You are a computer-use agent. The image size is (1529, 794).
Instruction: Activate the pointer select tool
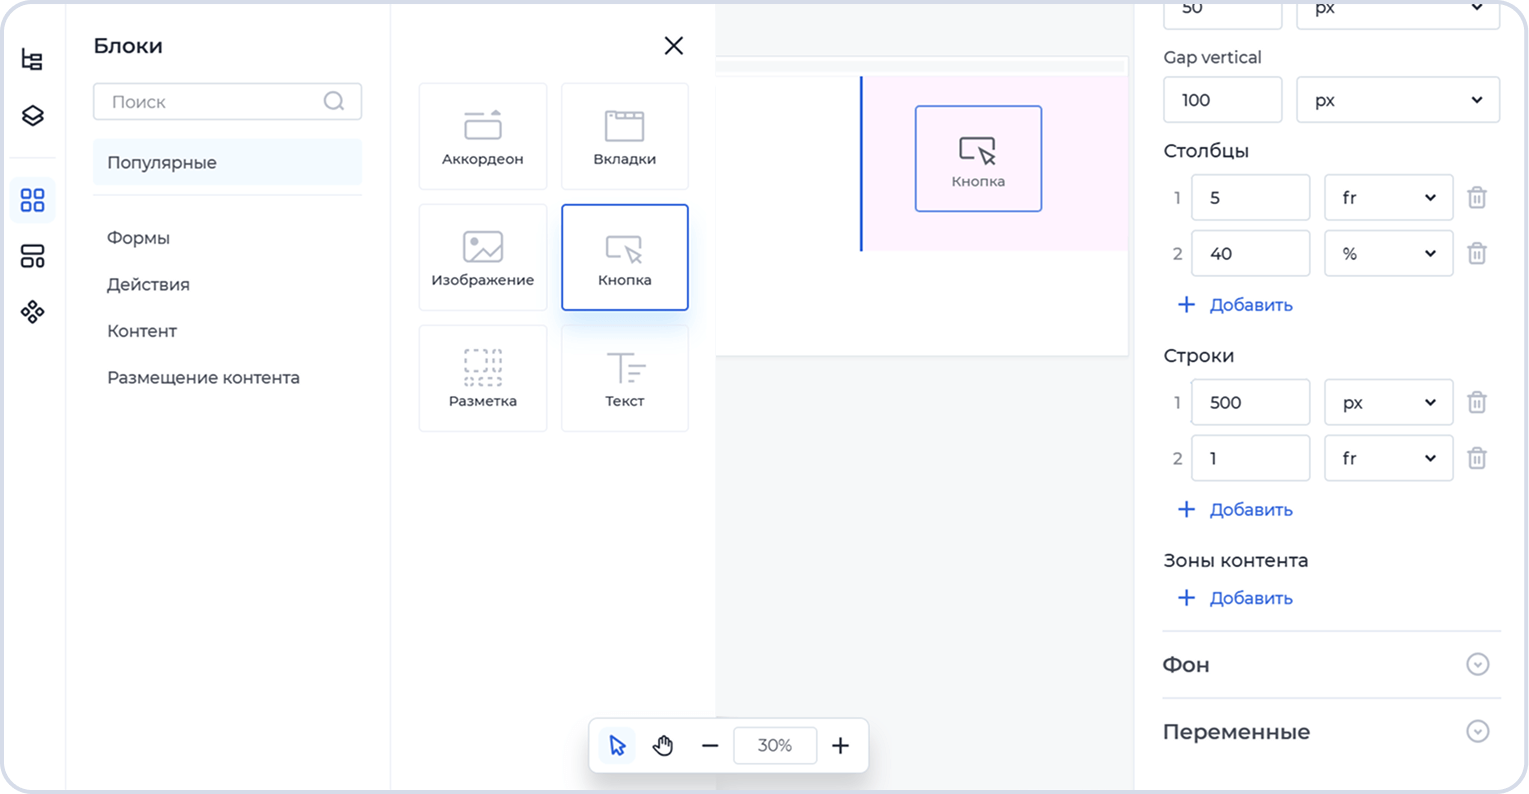pos(617,745)
